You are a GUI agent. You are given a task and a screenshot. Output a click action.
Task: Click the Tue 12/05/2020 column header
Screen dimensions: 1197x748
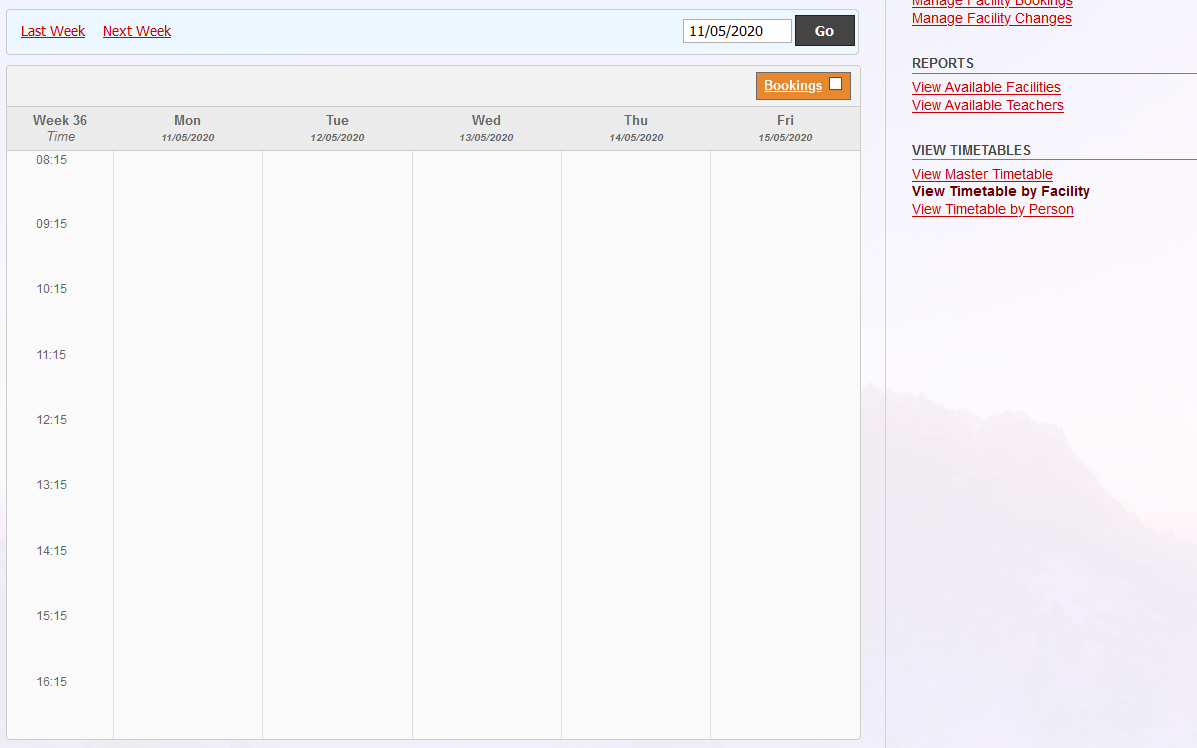(x=337, y=128)
